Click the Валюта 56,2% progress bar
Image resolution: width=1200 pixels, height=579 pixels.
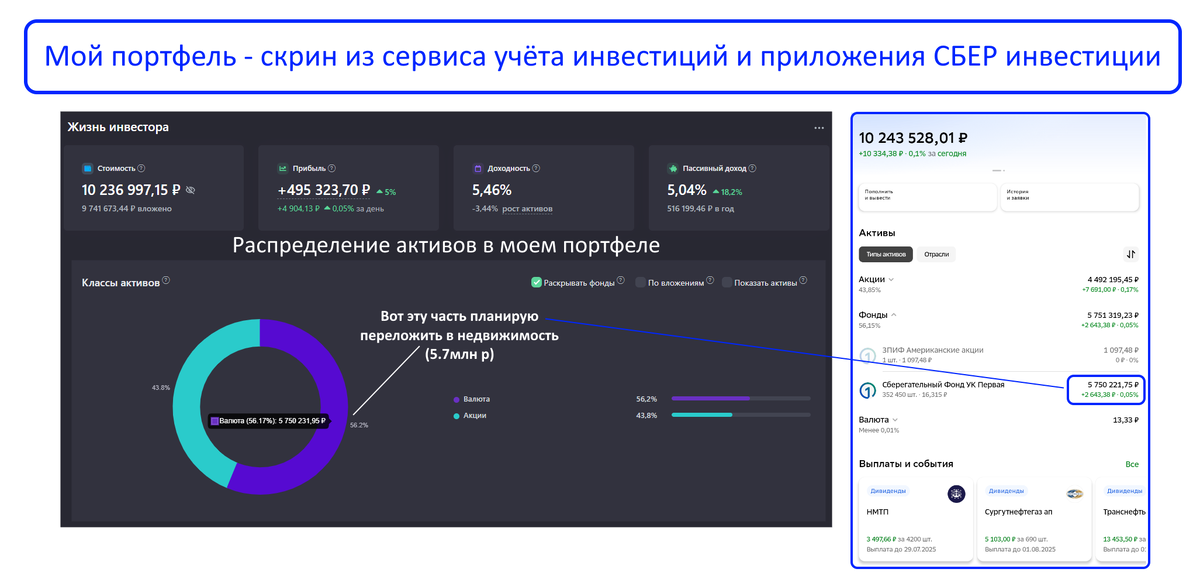(741, 398)
